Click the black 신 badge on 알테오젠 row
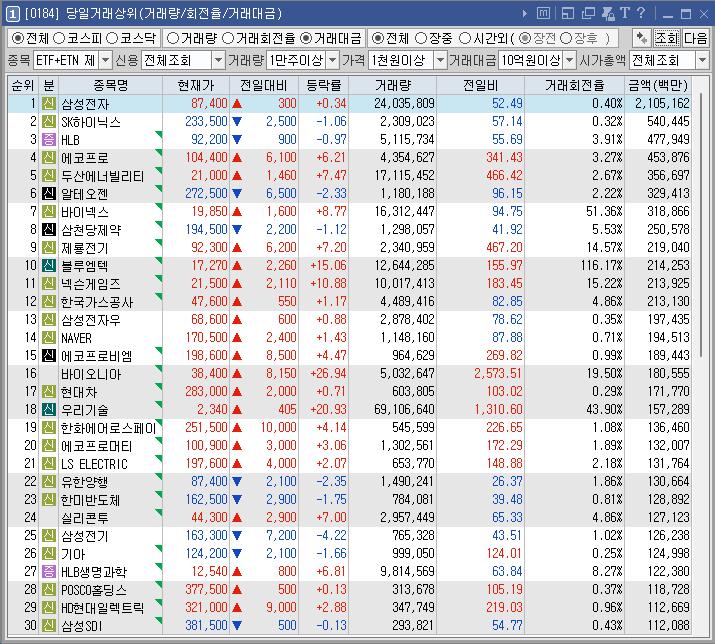 click(x=49, y=193)
